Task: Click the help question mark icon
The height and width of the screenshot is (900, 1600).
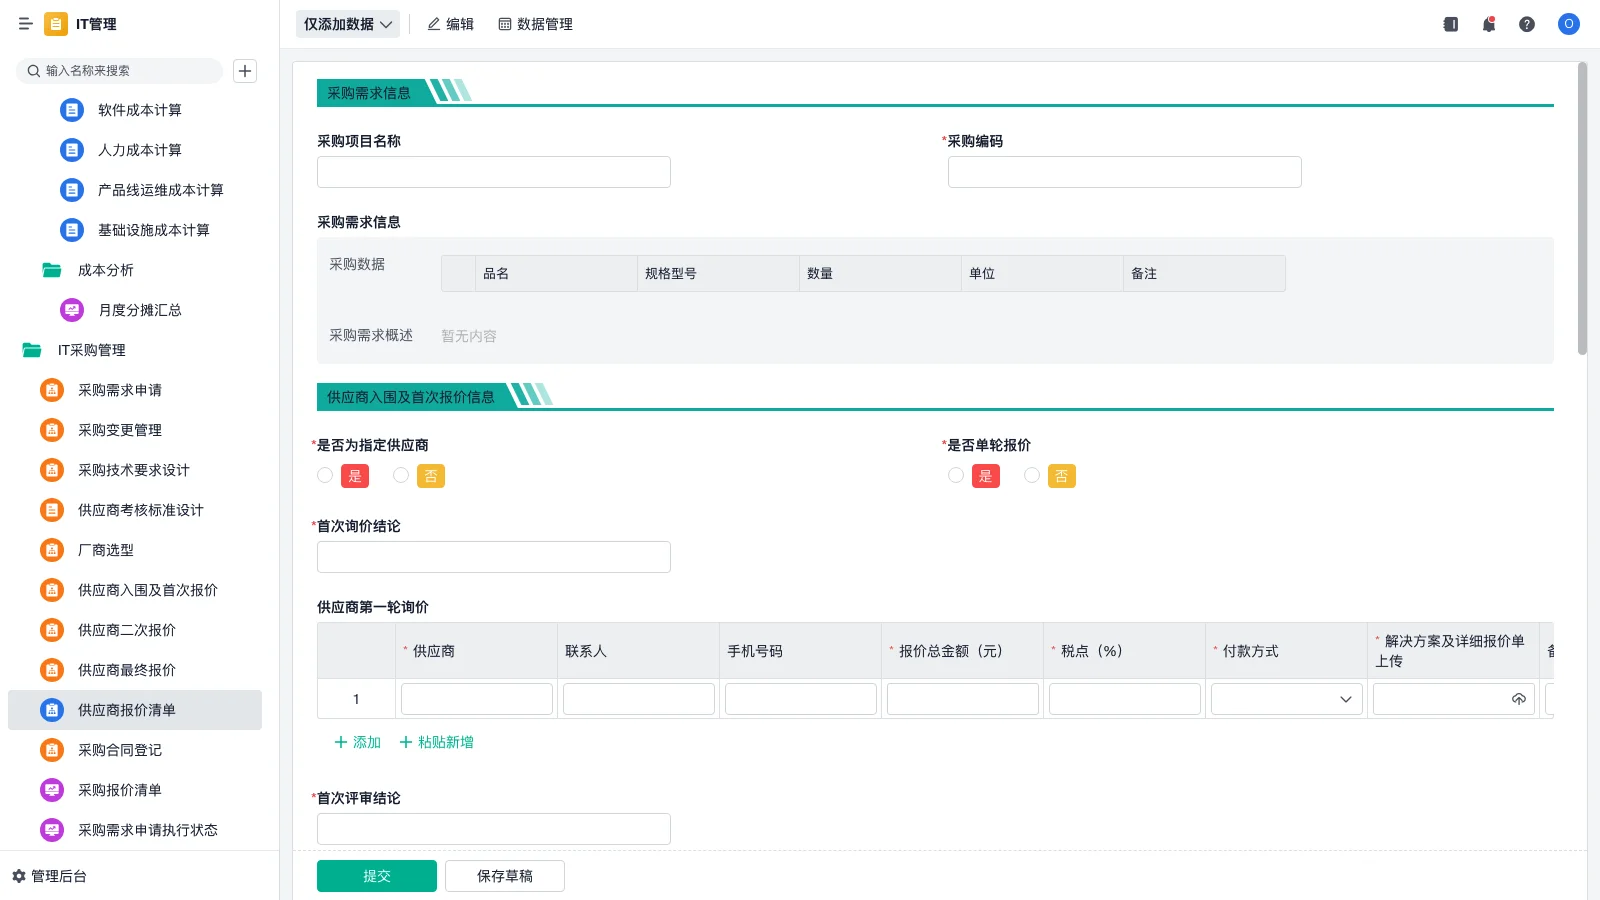Action: click(1528, 24)
